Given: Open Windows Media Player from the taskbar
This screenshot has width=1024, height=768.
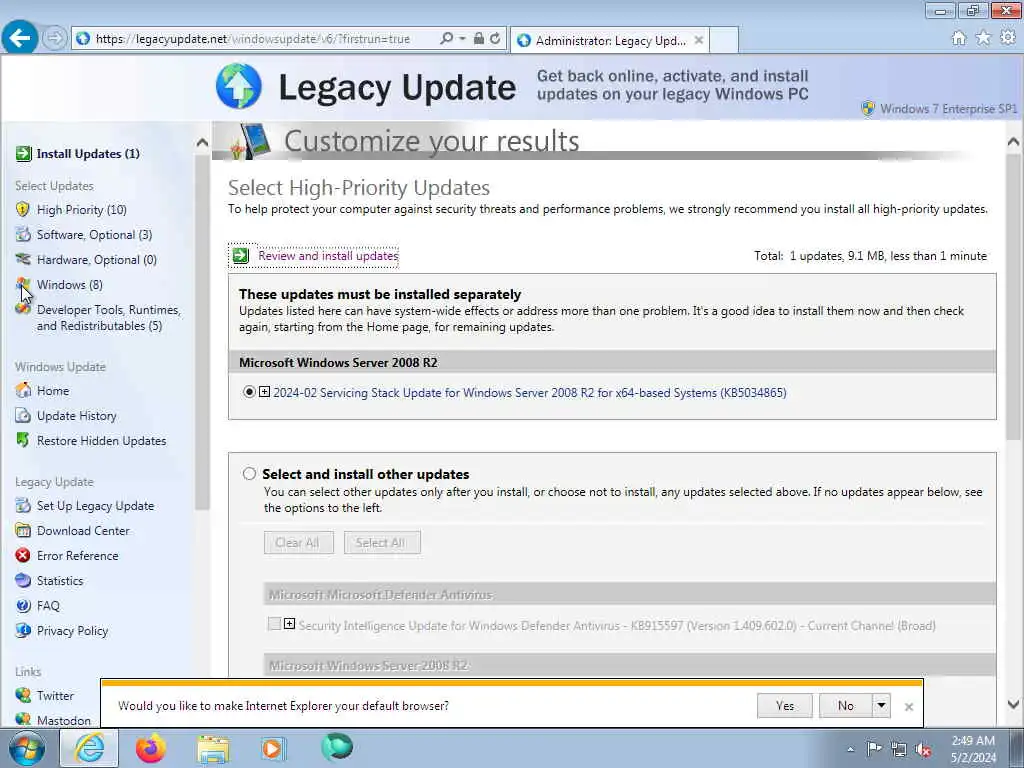Looking at the screenshot, I should [x=273, y=748].
